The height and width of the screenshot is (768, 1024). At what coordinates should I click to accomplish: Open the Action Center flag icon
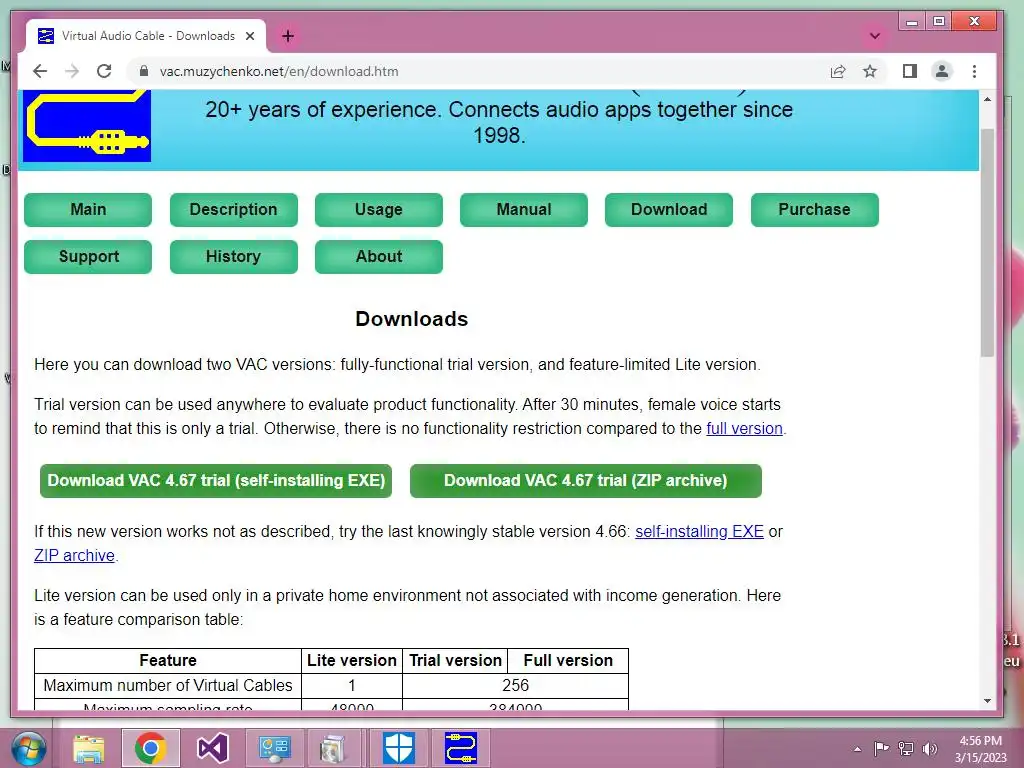pos(881,748)
